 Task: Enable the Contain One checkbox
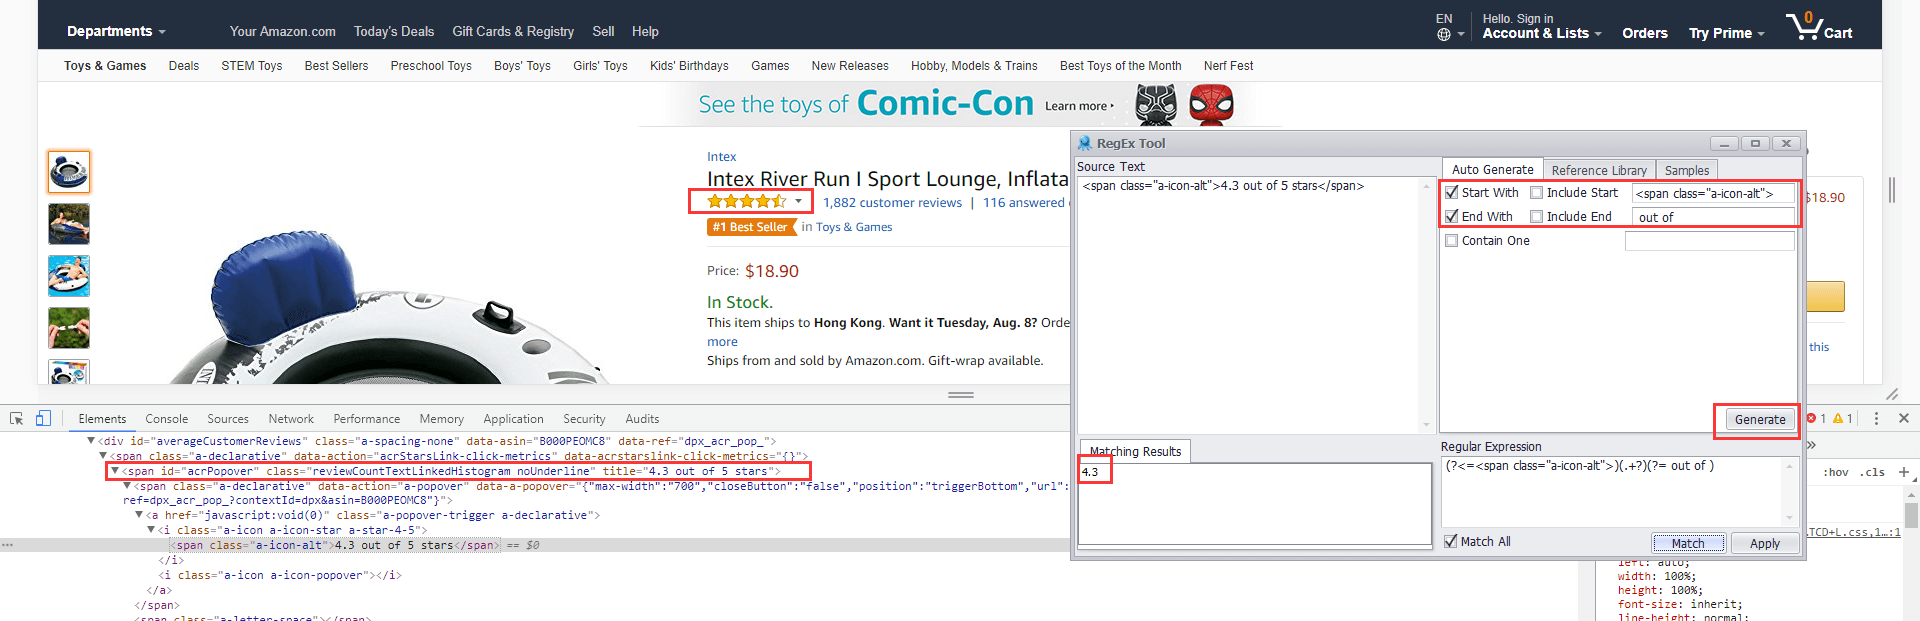pyautogui.click(x=1452, y=240)
